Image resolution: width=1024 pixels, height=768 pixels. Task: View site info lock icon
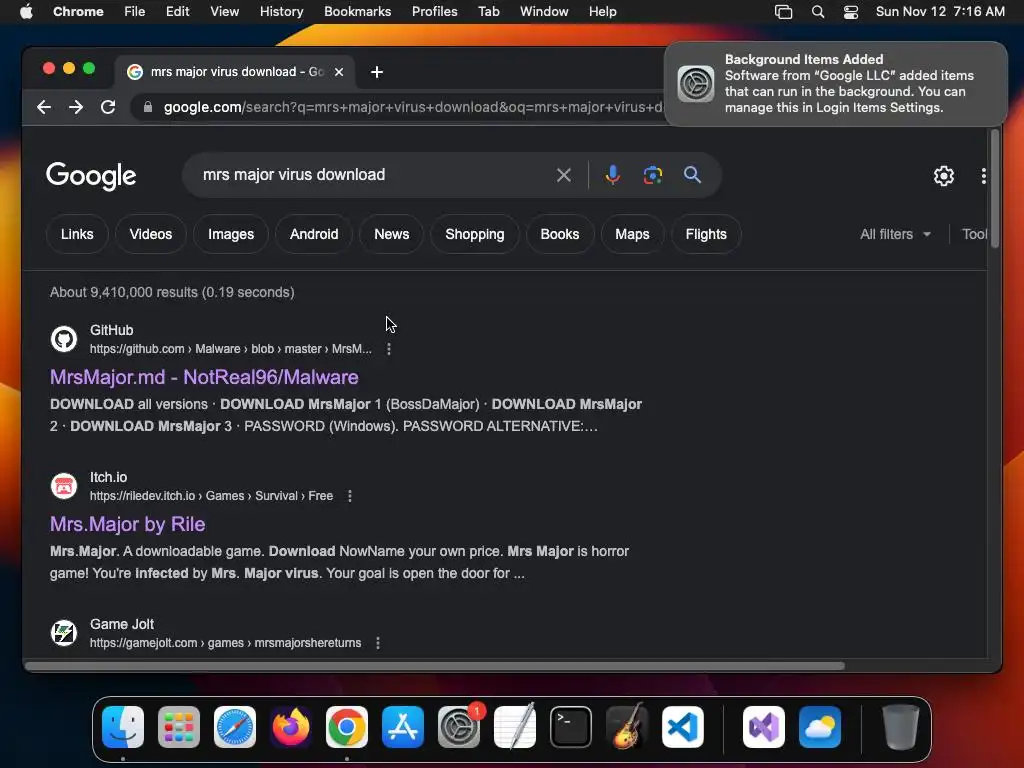click(148, 107)
